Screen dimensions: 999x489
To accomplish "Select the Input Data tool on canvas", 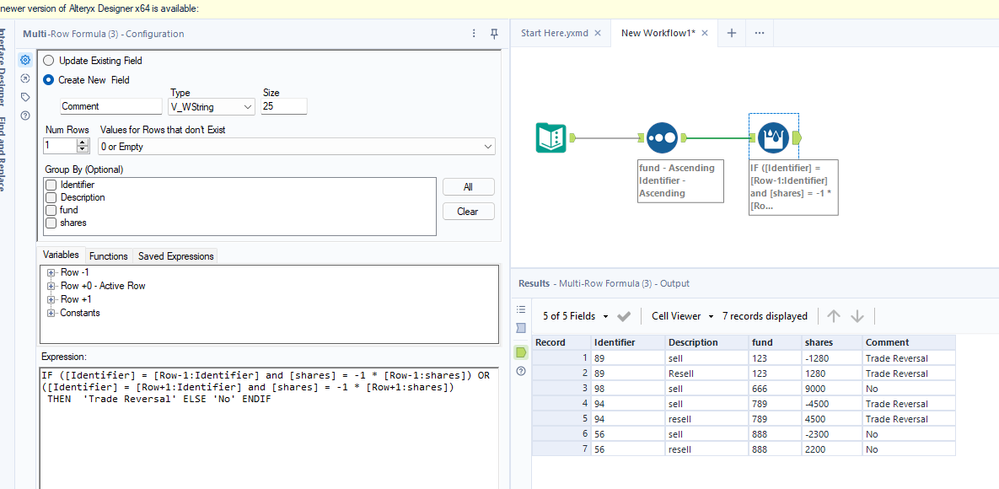I will coord(552,138).
